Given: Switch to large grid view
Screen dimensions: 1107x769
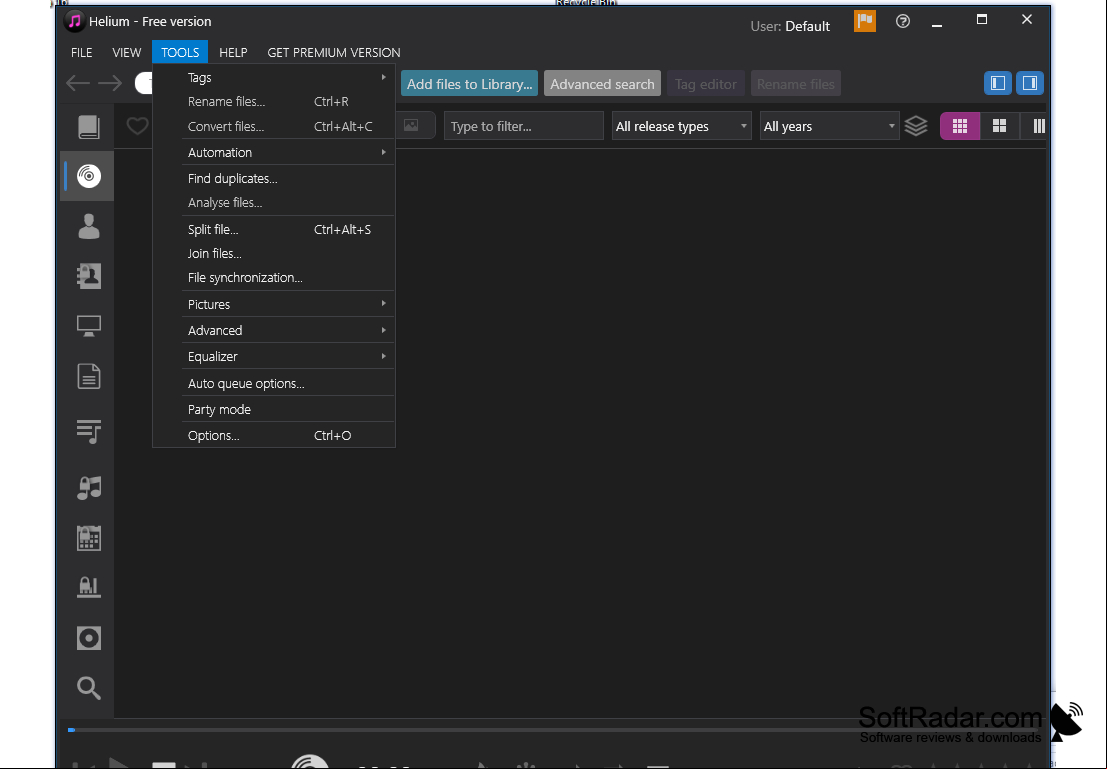Looking at the screenshot, I should click(x=999, y=126).
